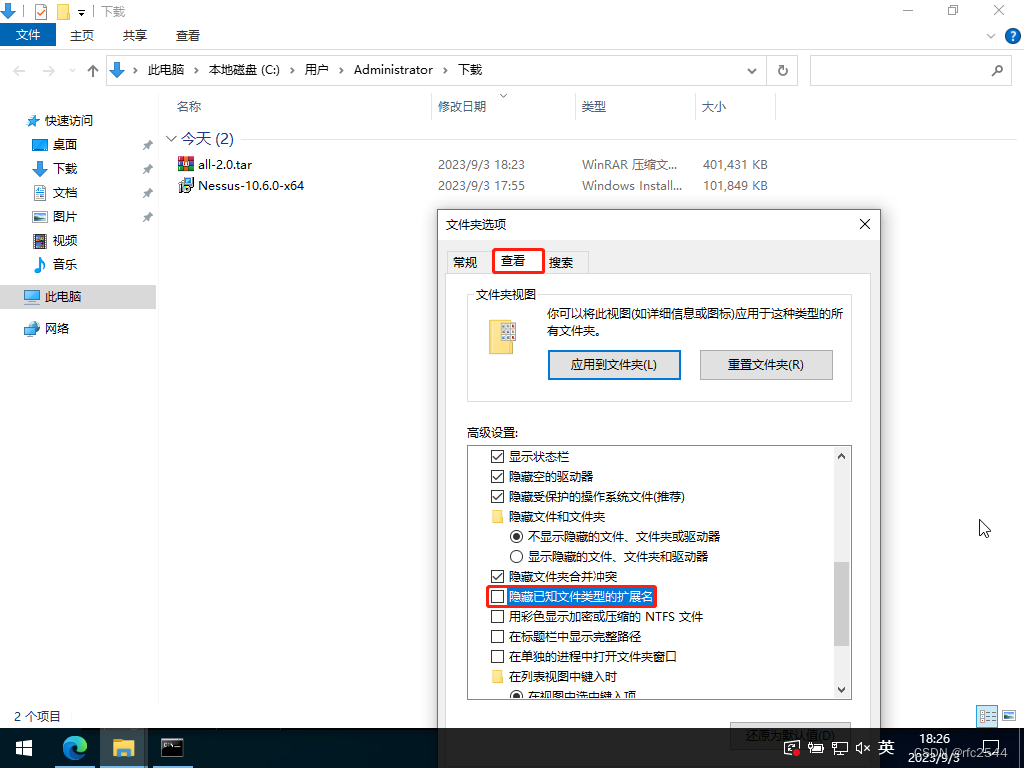Go forward using the forward arrow
The image size is (1024, 768).
pos(48,71)
